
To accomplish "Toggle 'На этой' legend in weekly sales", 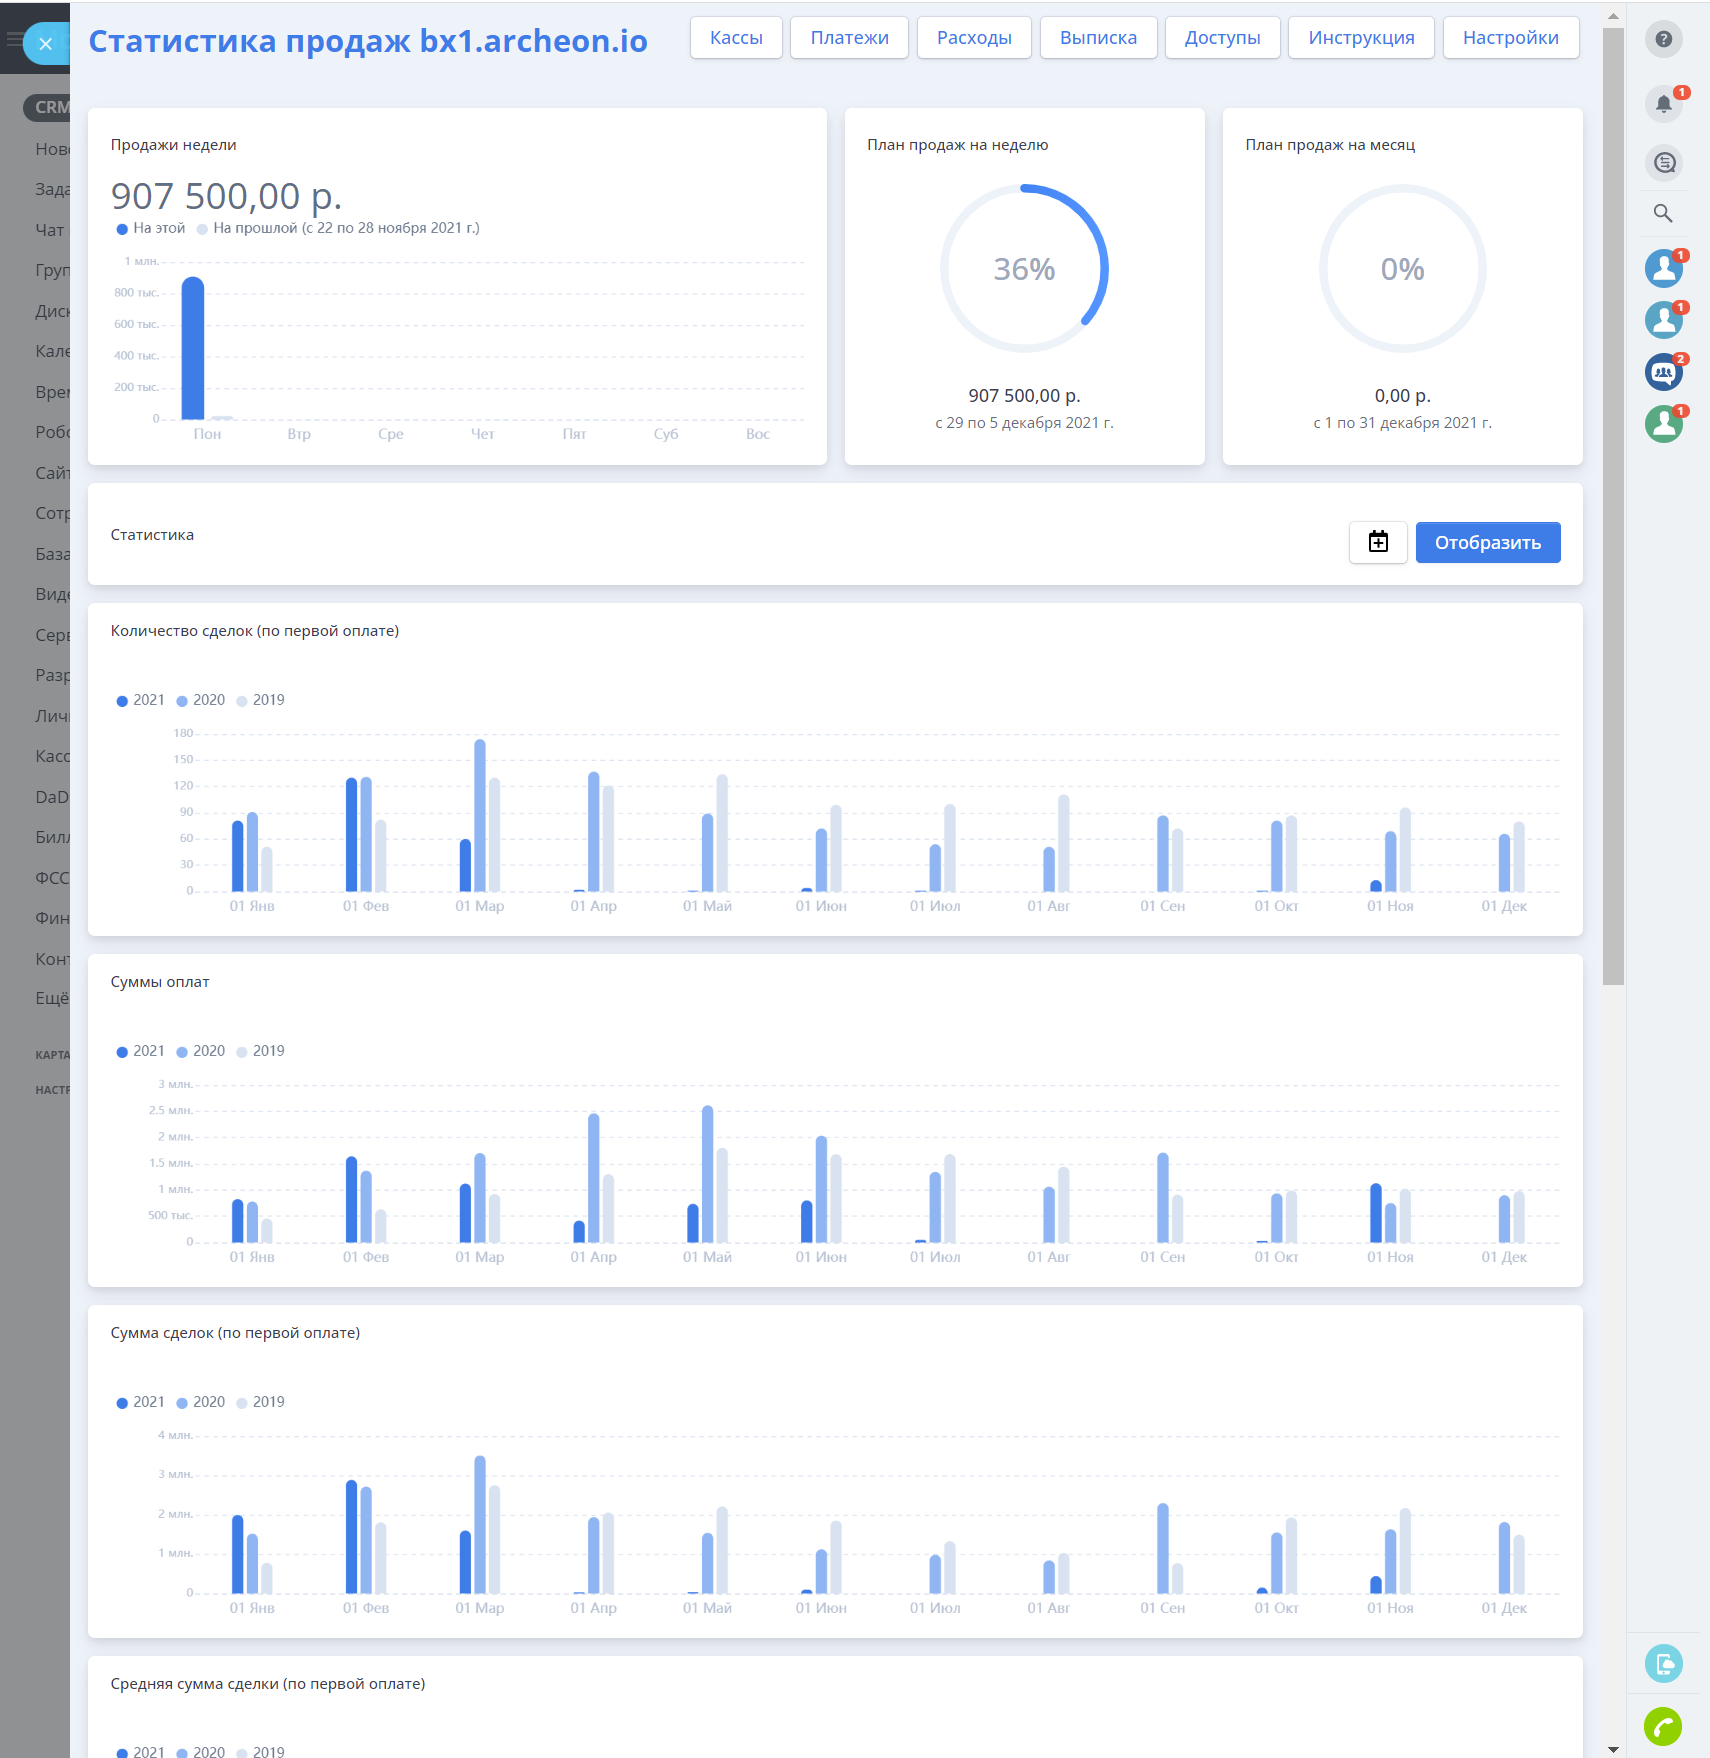I will tap(151, 228).
